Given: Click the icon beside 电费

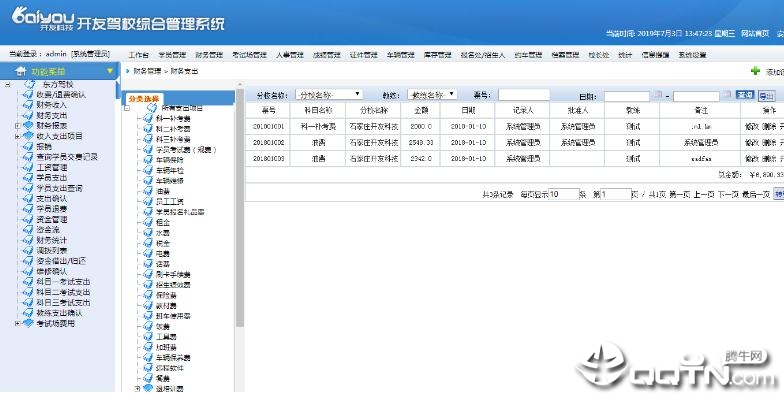Looking at the screenshot, I should pos(148,254).
